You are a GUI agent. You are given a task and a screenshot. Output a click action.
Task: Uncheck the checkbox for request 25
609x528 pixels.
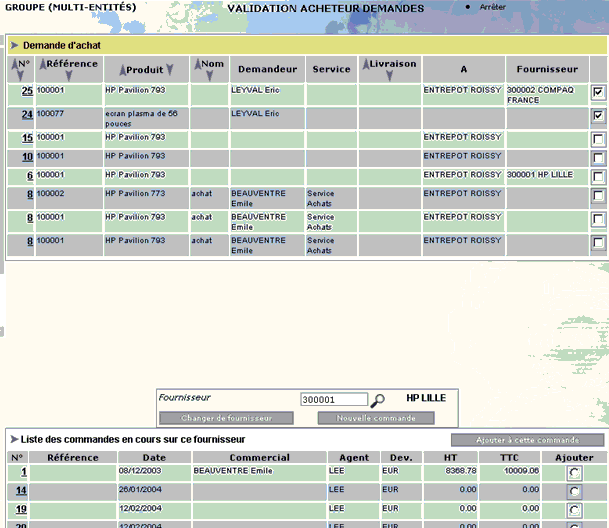pos(598,92)
